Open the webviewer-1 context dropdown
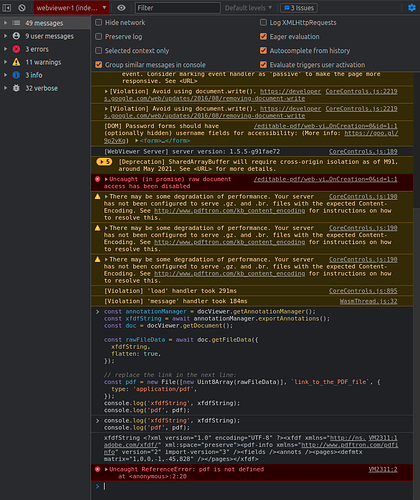The width and height of the screenshot is (420, 500). coord(71,8)
